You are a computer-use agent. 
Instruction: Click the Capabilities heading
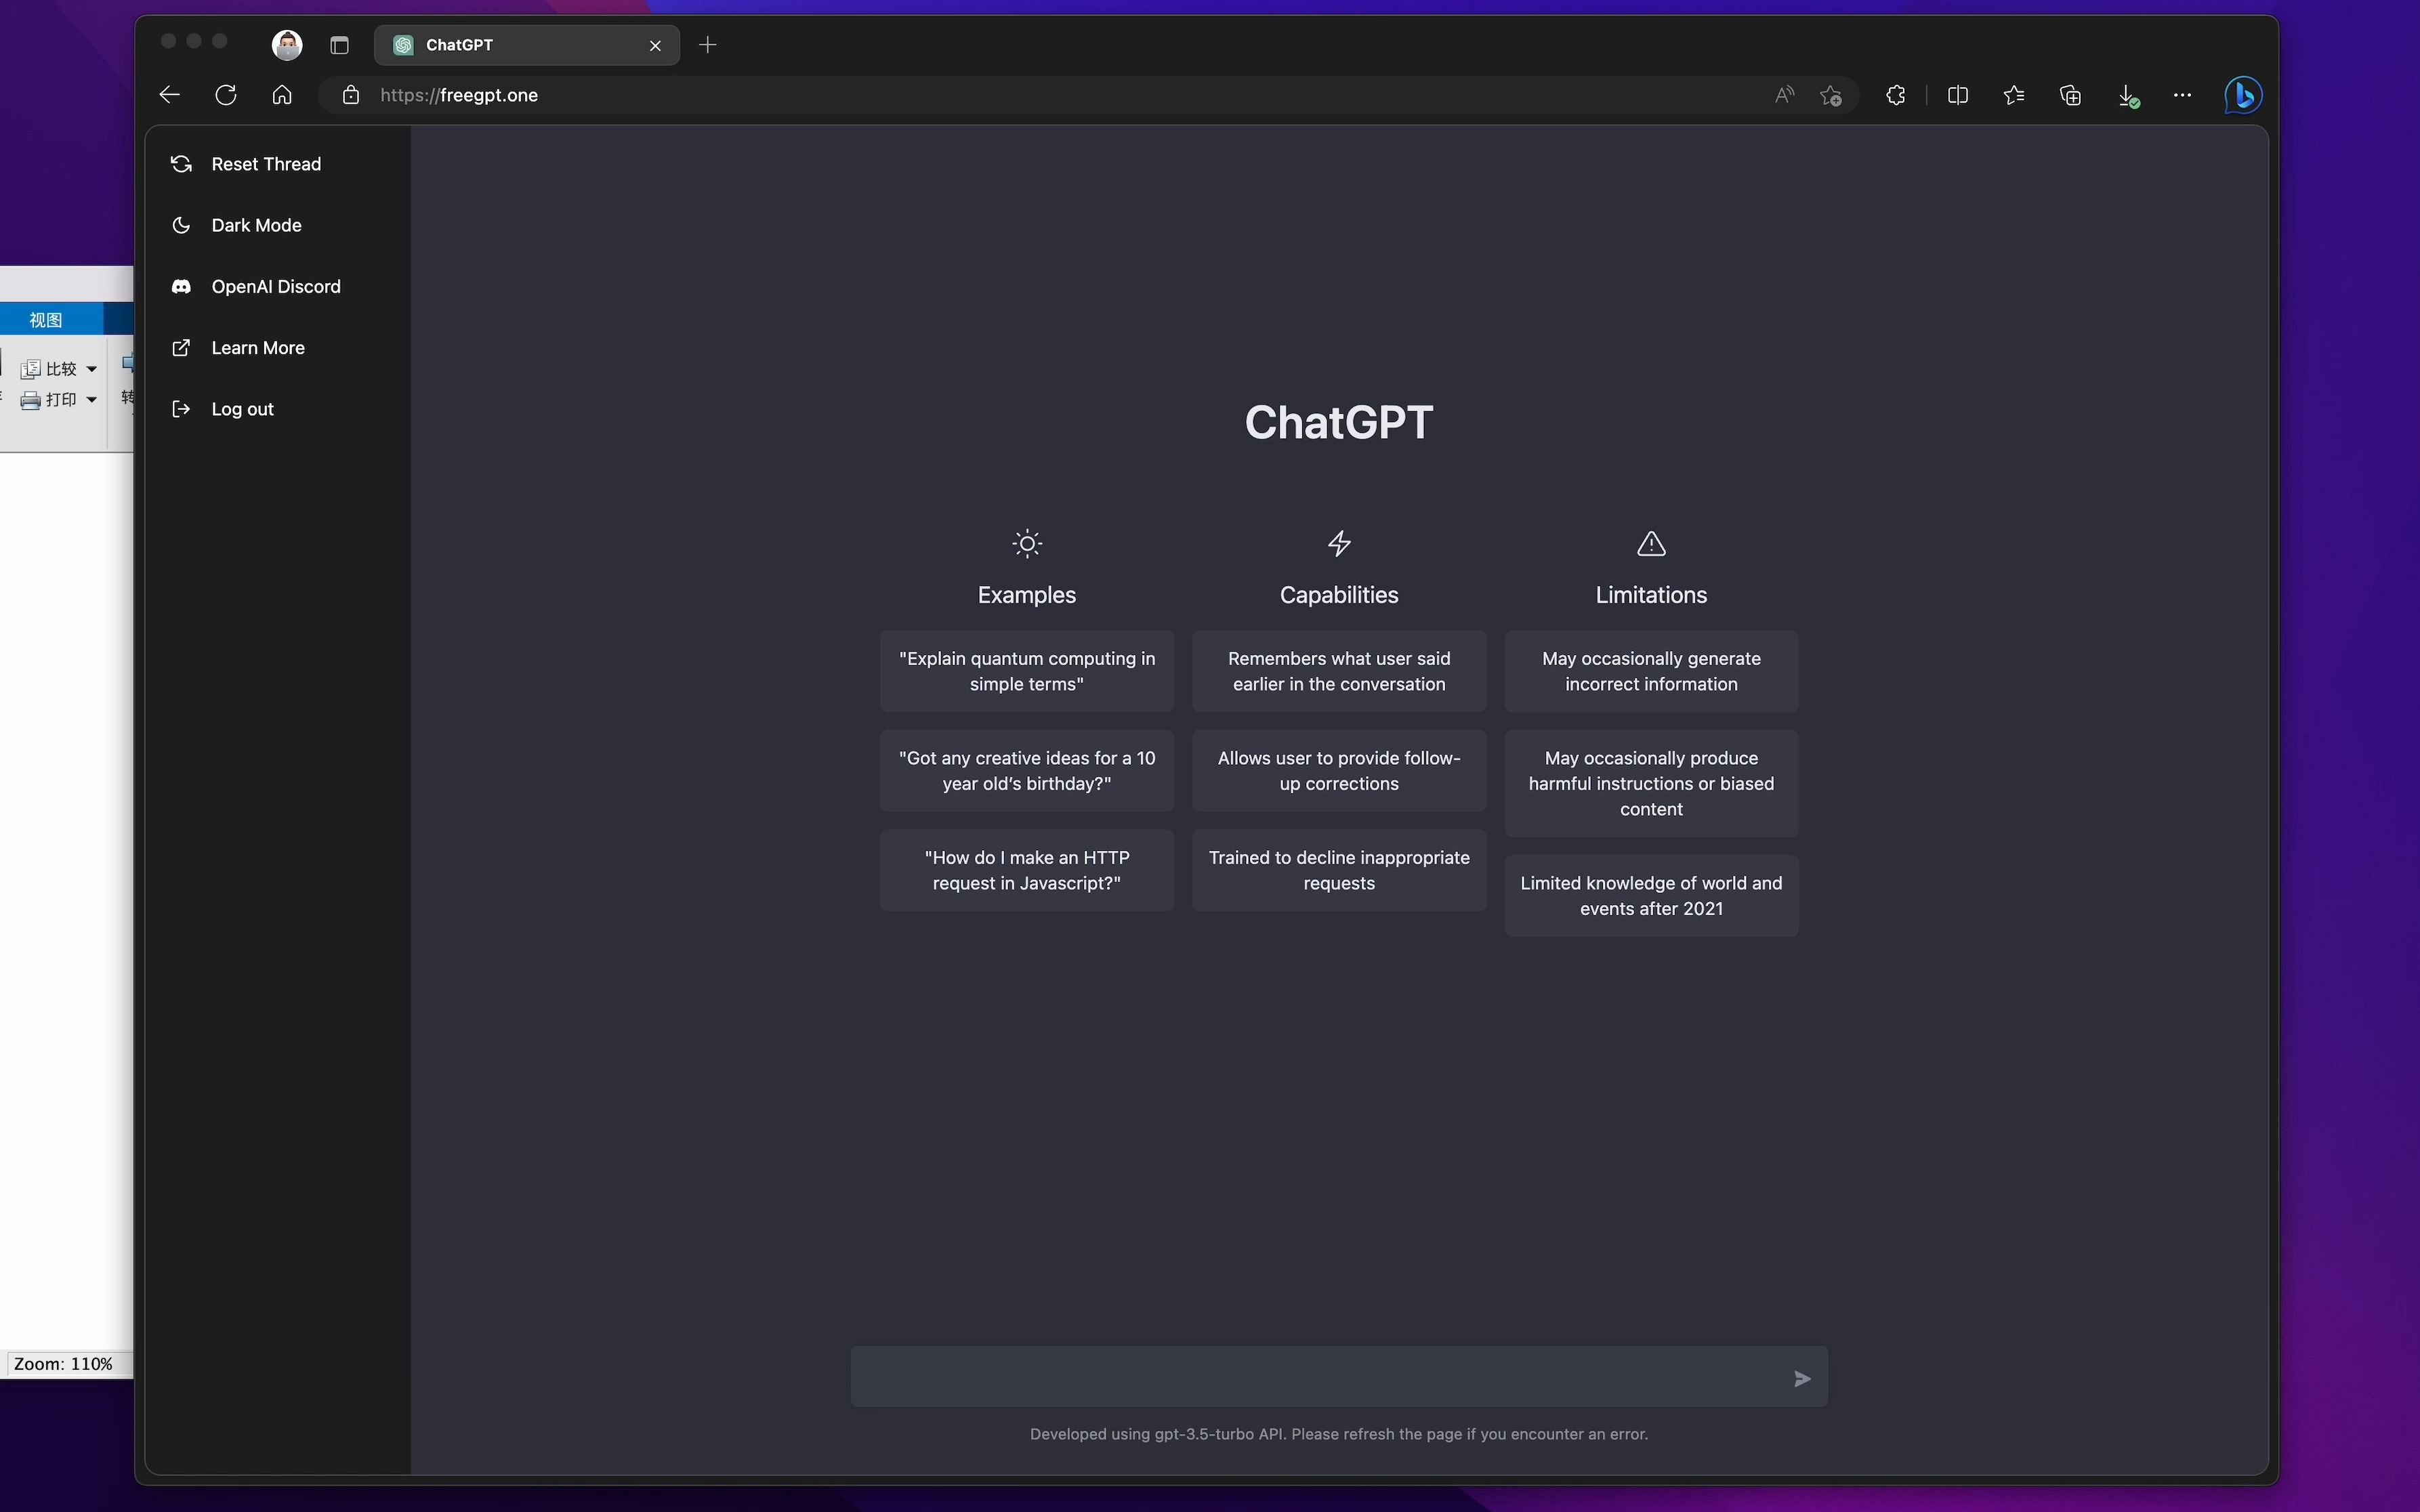click(1339, 595)
